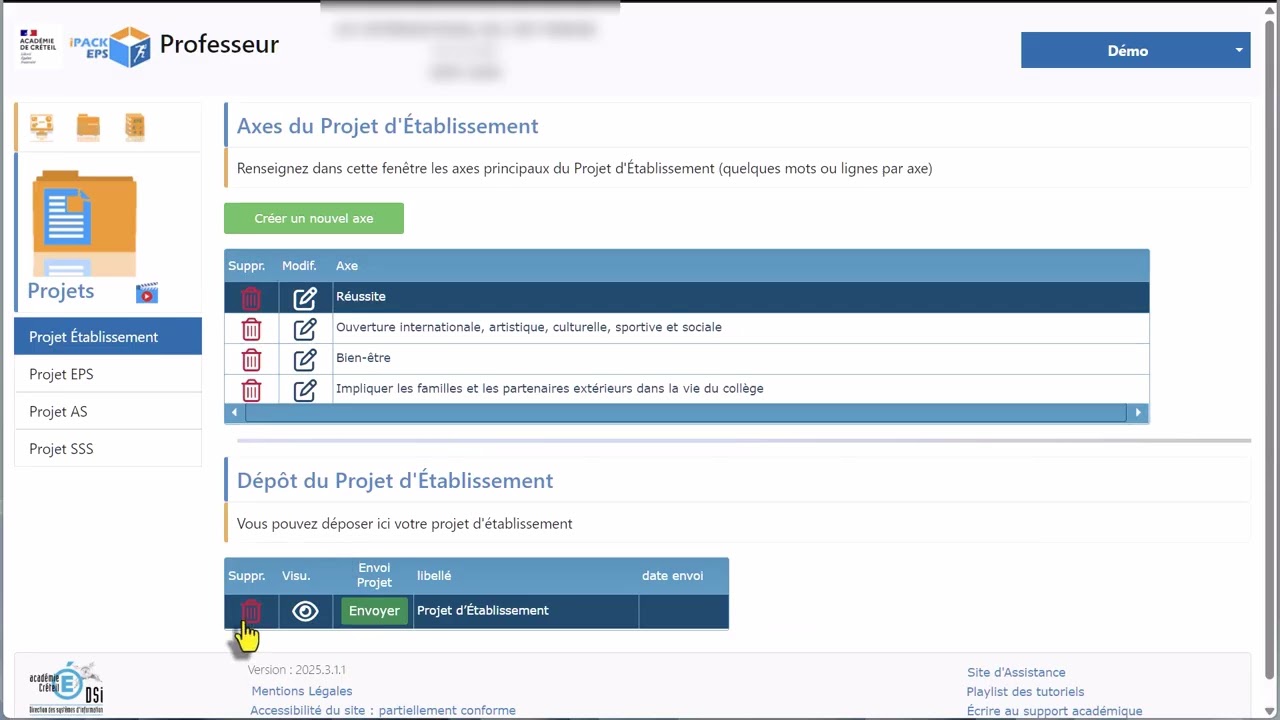Screen dimensions: 1280x720
Task: Open the dashboard monitor icon in sidebar
Action: tap(42, 126)
